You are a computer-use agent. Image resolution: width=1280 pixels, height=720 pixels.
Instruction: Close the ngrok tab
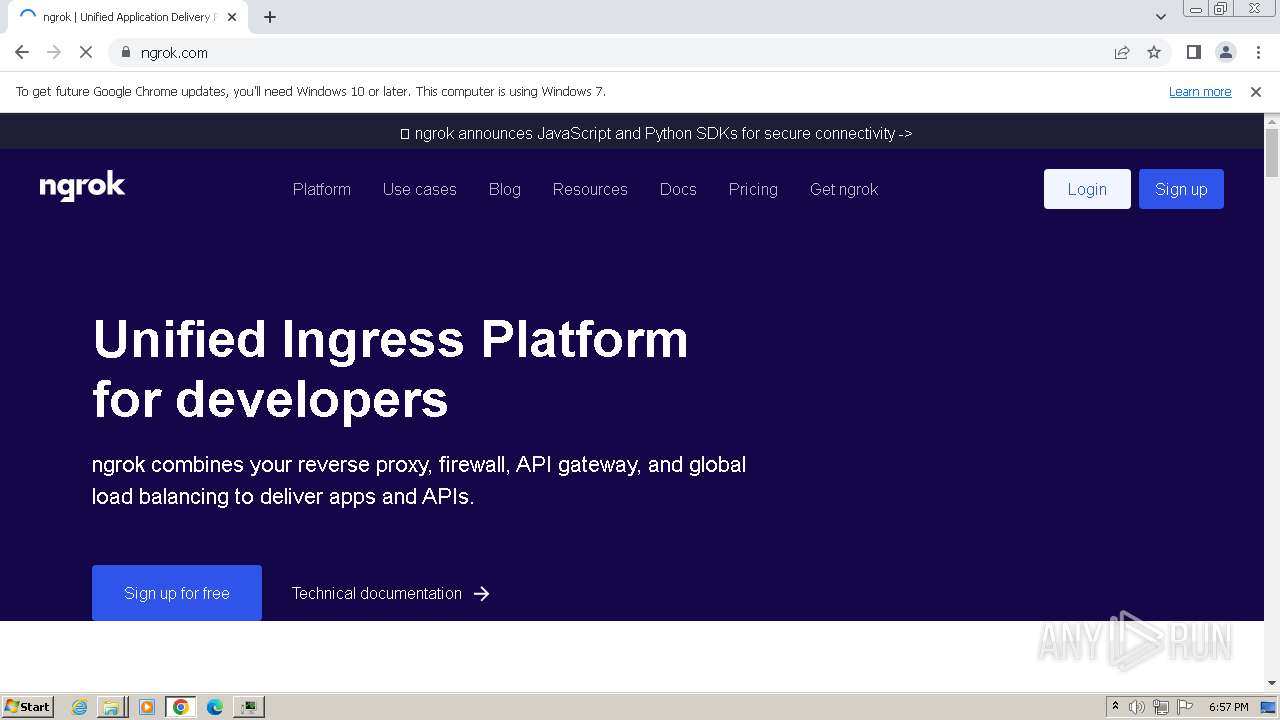click(x=232, y=17)
